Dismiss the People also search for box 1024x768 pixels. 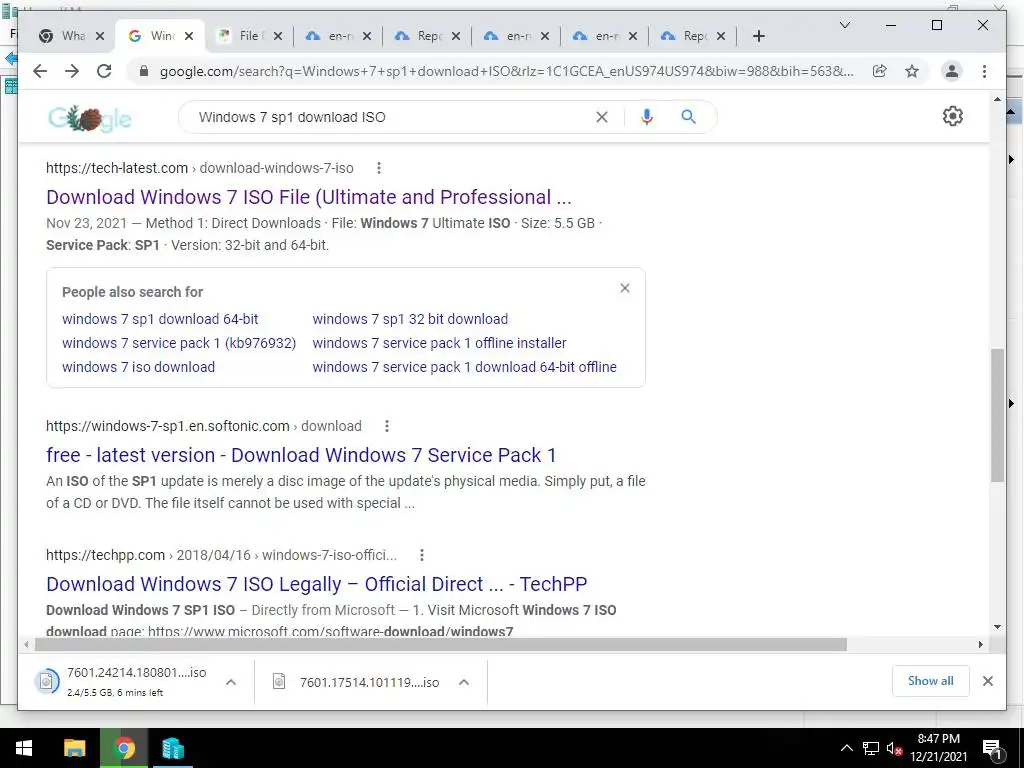click(x=625, y=288)
